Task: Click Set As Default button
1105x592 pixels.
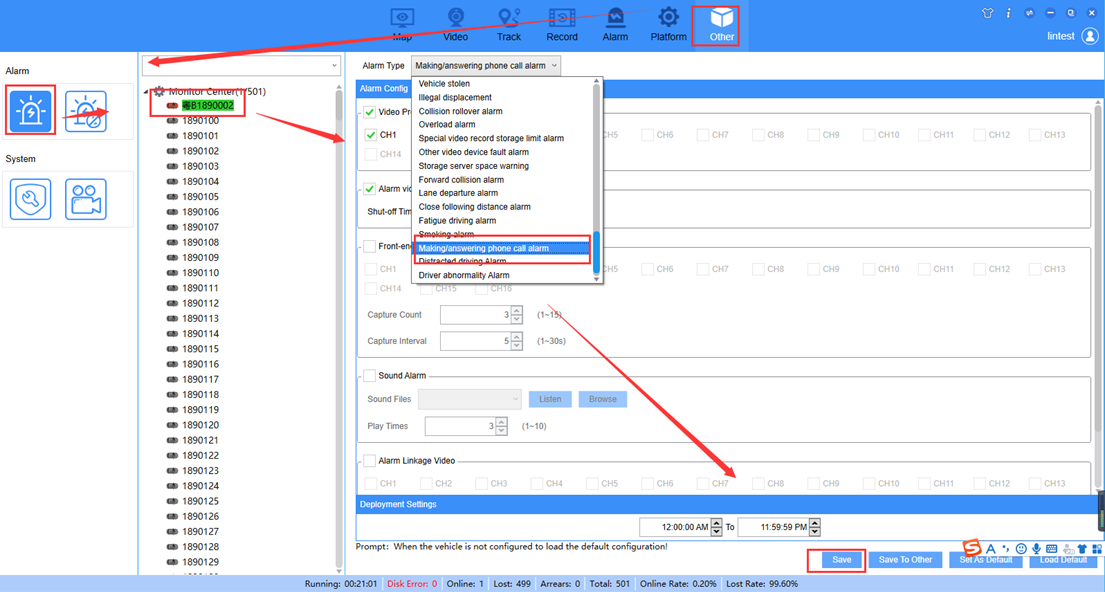Action: (985, 560)
